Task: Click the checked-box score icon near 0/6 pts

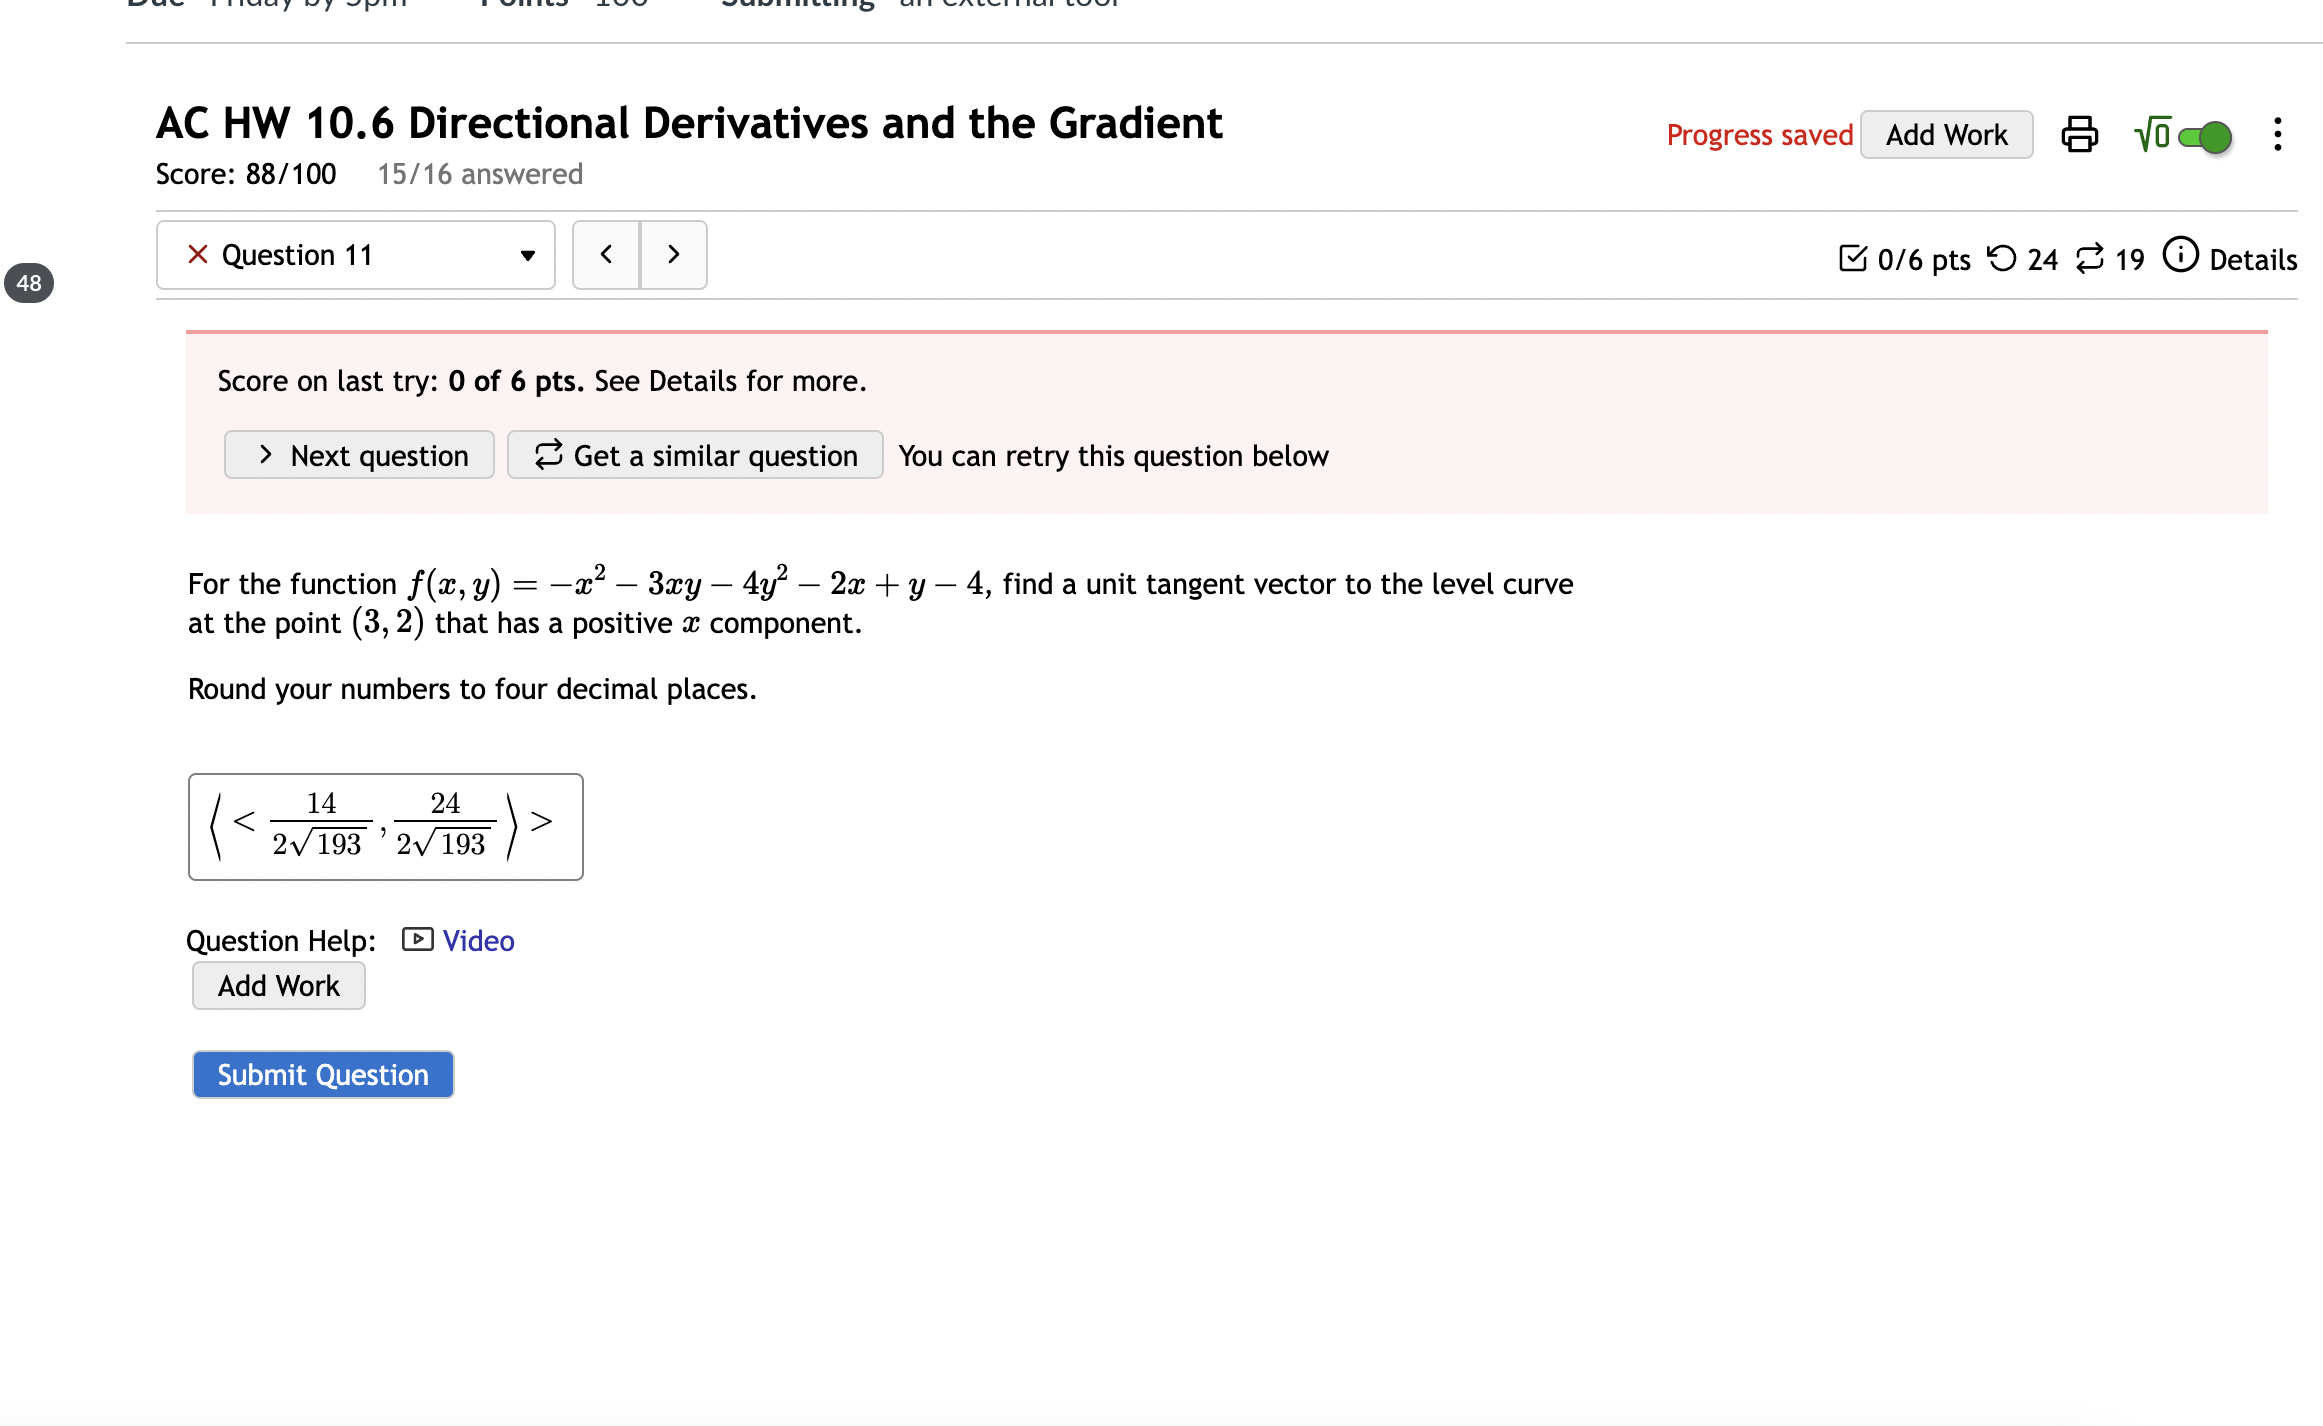Action: 1853,258
